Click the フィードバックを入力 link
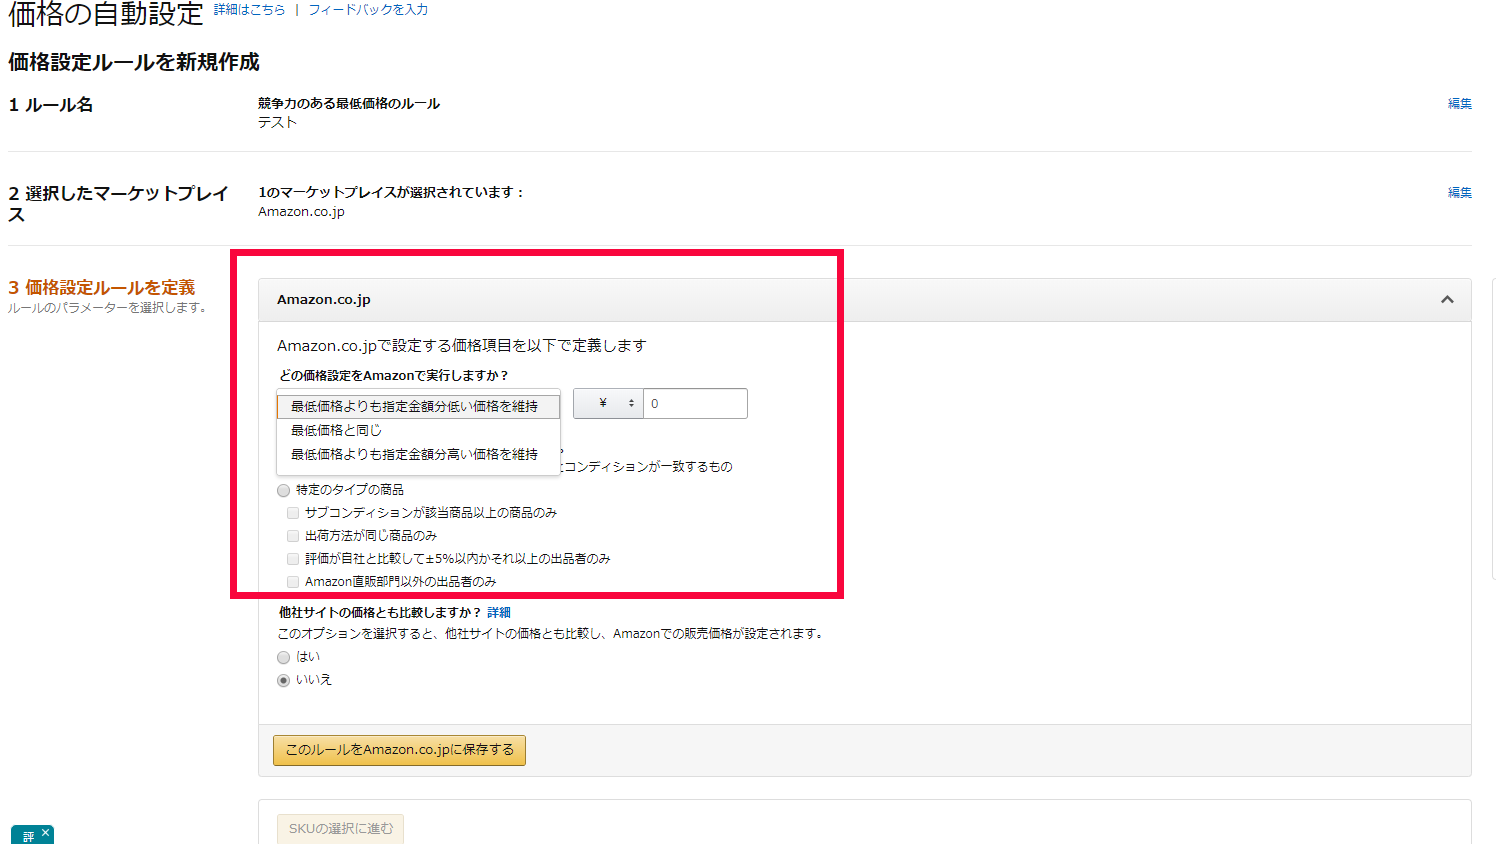Viewport: 1496px width, 844px height. pos(368,10)
